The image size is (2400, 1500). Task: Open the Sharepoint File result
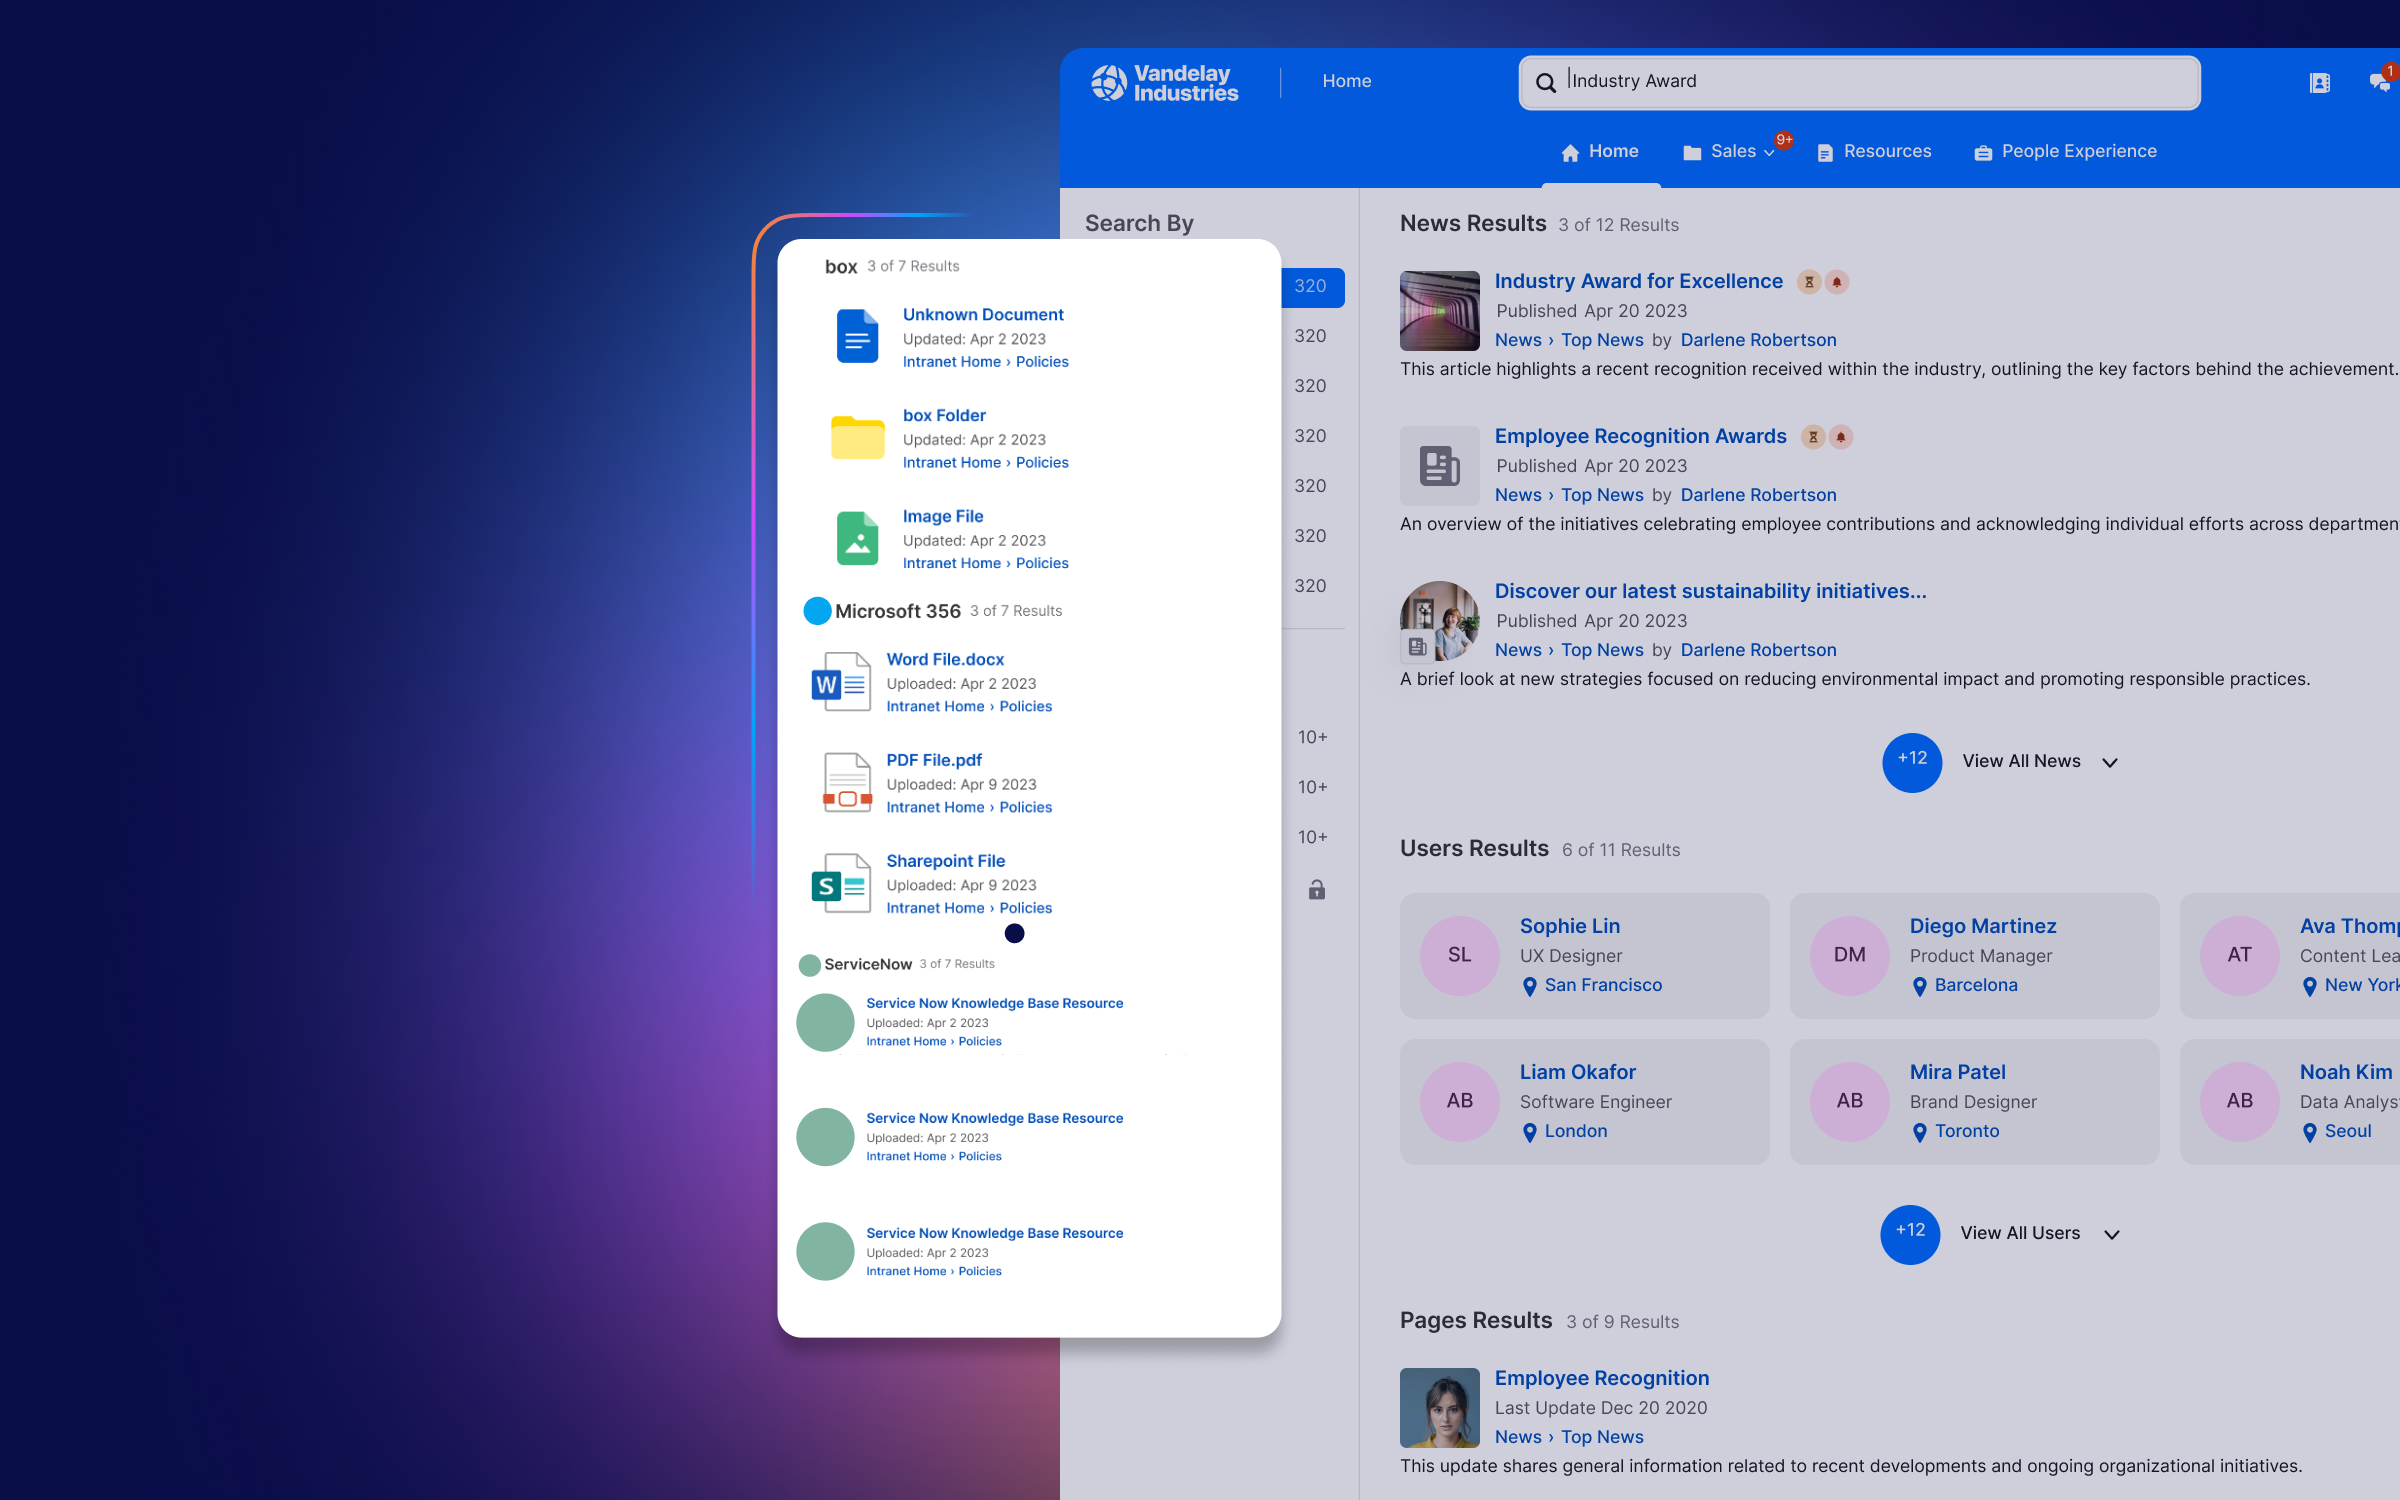(x=945, y=862)
